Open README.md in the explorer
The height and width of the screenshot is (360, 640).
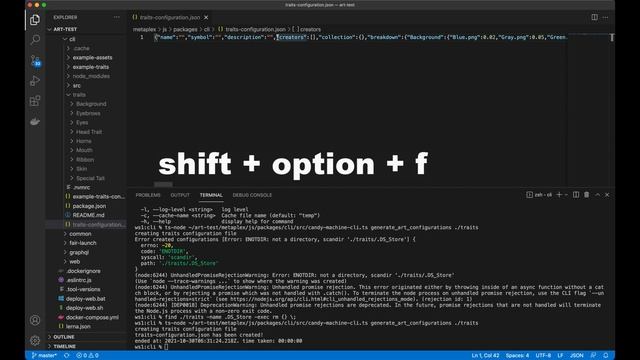tap(86, 215)
